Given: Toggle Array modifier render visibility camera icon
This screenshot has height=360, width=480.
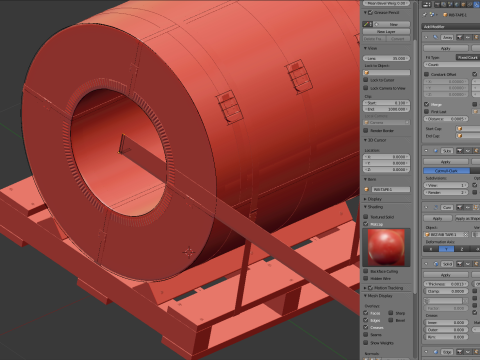Looking at the screenshot, I should click(x=460, y=37).
